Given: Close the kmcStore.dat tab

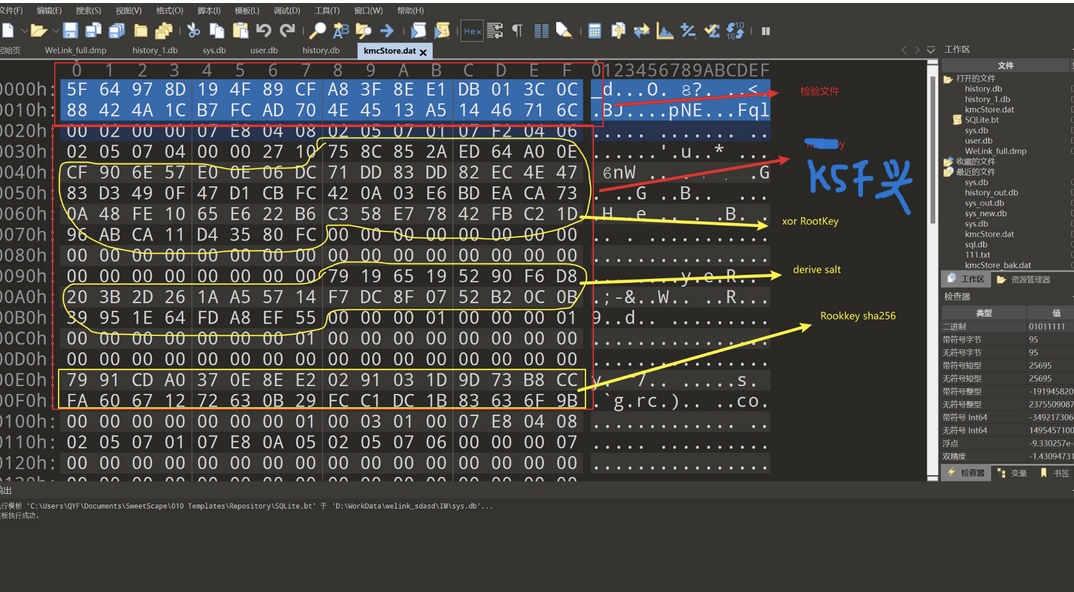Looking at the screenshot, I should (x=423, y=52).
